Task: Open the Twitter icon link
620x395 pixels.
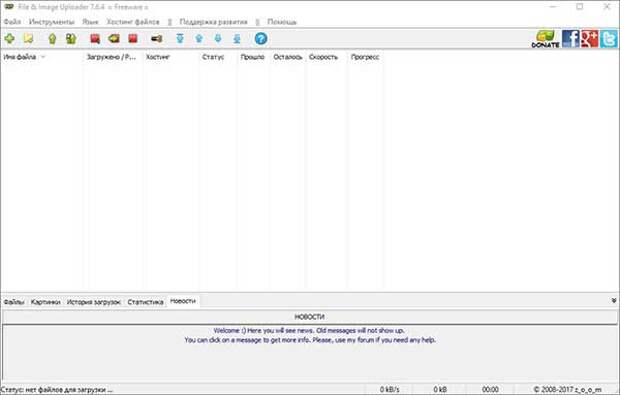Action: [609, 39]
